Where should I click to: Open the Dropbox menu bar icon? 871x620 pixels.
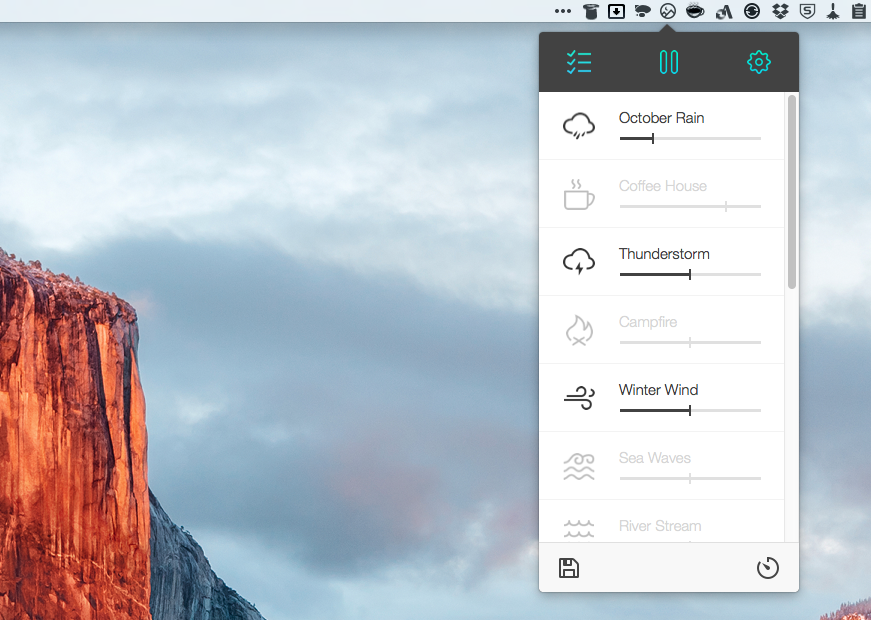(x=780, y=11)
